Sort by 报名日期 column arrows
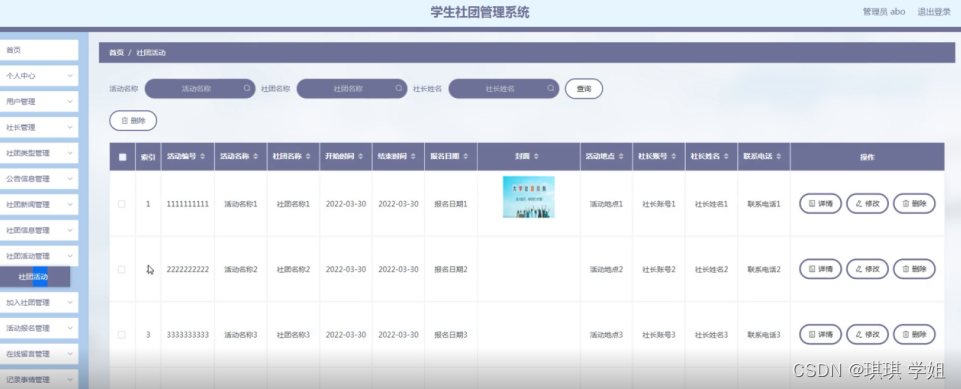Screen dimensions: 961x389 click(x=466, y=157)
